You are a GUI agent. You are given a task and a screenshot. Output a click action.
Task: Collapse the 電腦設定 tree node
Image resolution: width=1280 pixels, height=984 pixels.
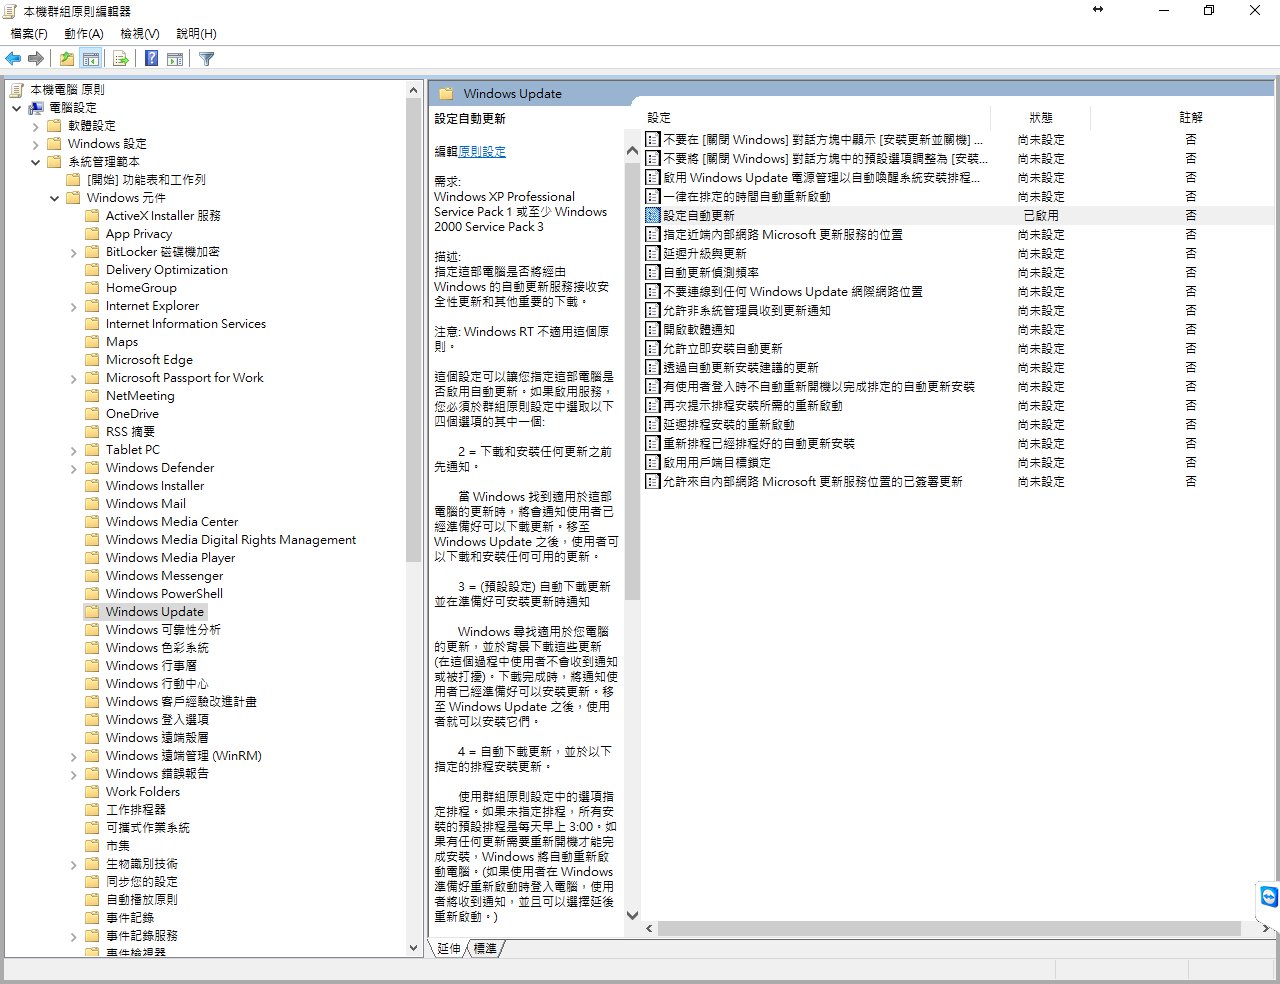[16, 108]
